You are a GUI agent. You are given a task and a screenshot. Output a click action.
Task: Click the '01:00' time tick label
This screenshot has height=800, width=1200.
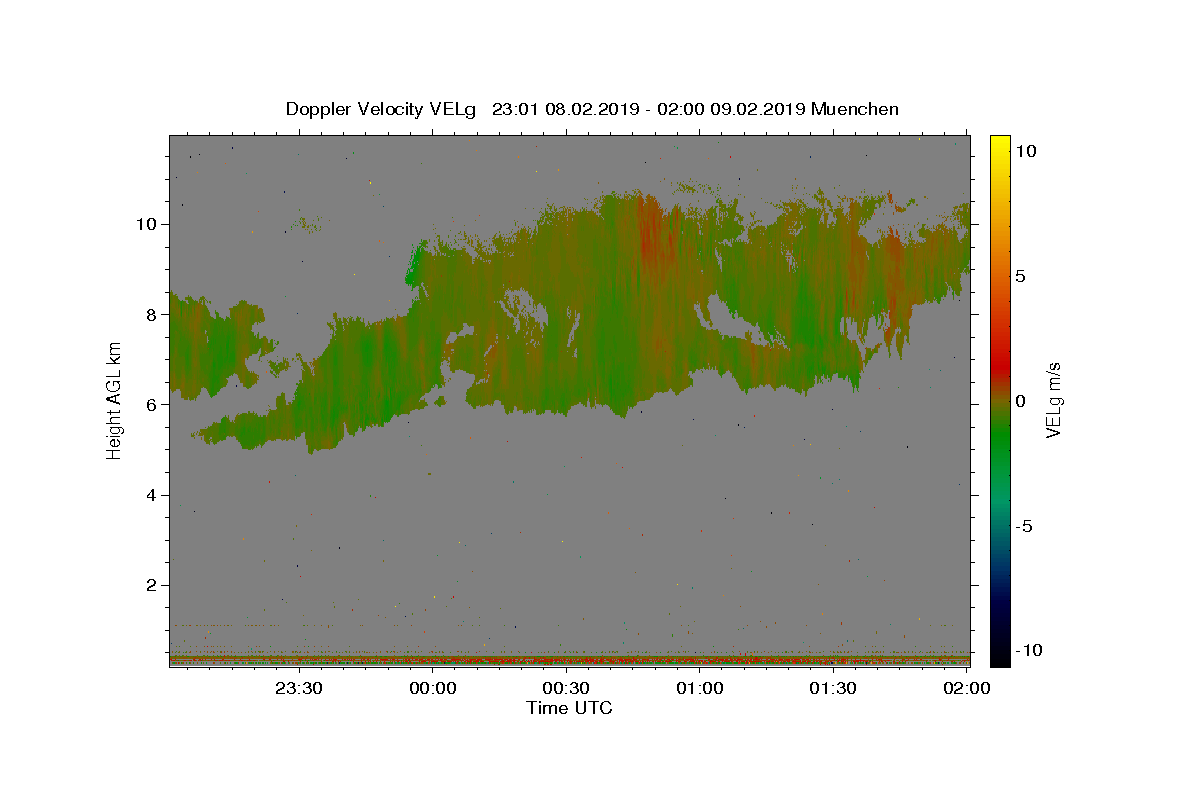699,688
